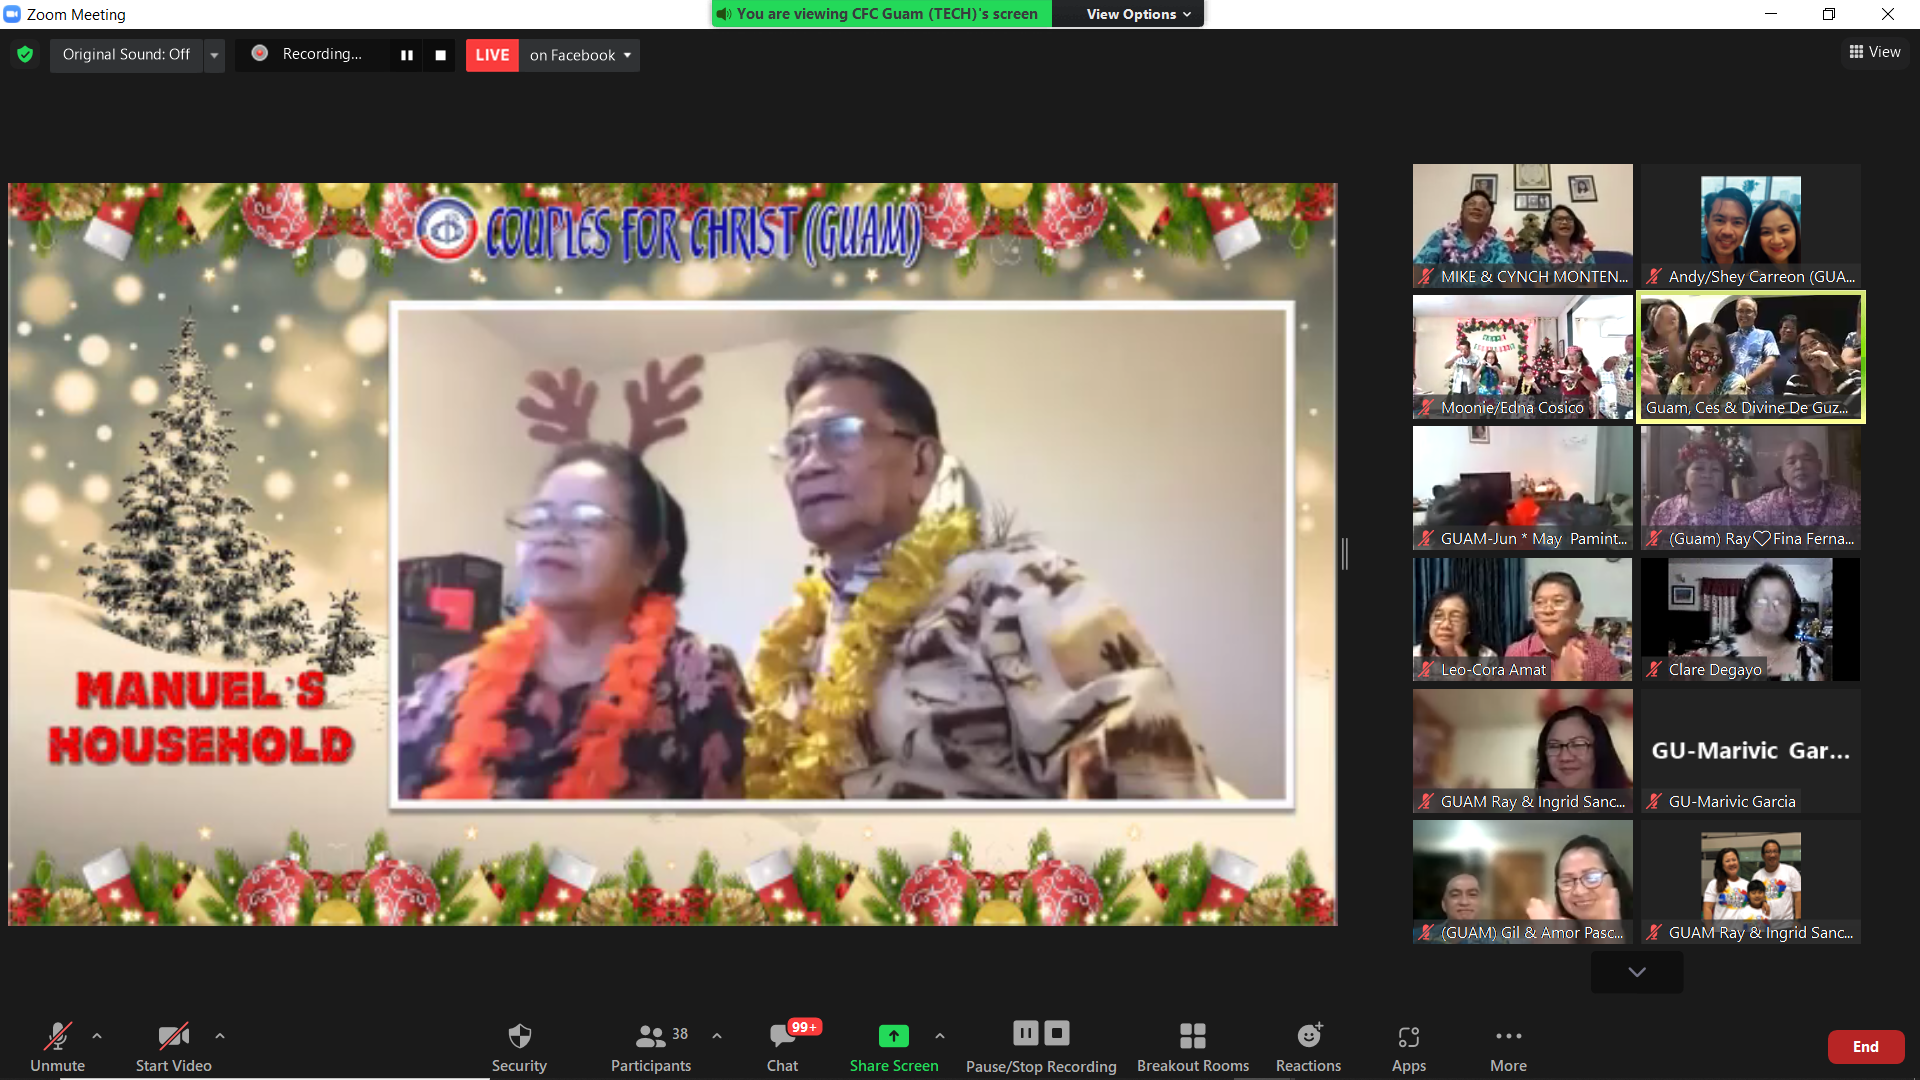Viewport: 1920px width, 1080px height.
Task: Start Video with the camera icon
Action: point(173,1046)
